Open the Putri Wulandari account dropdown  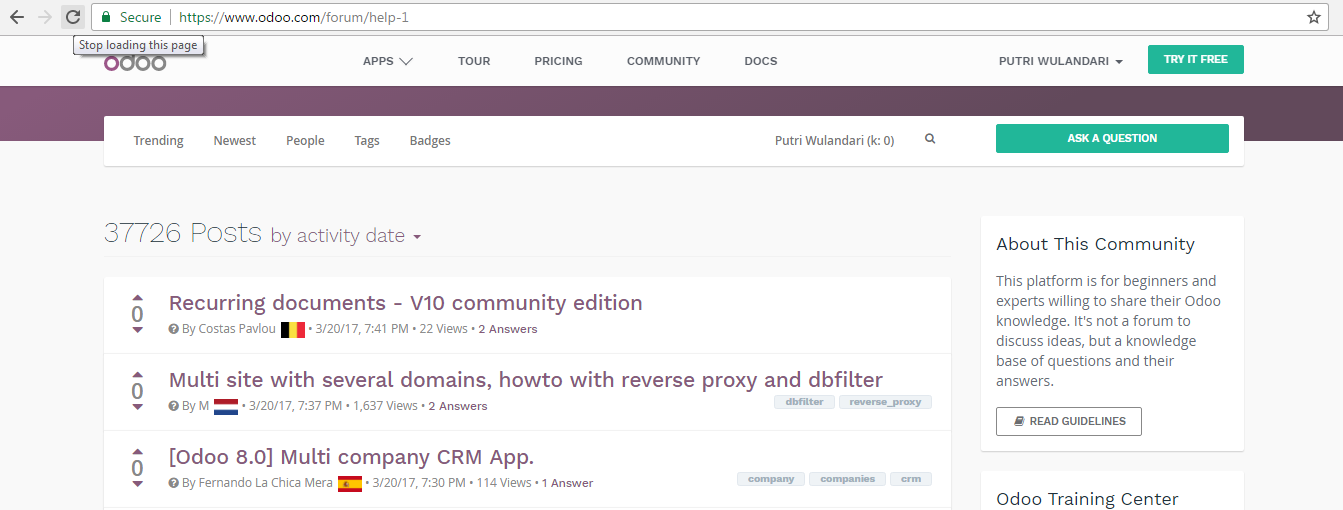1061,61
